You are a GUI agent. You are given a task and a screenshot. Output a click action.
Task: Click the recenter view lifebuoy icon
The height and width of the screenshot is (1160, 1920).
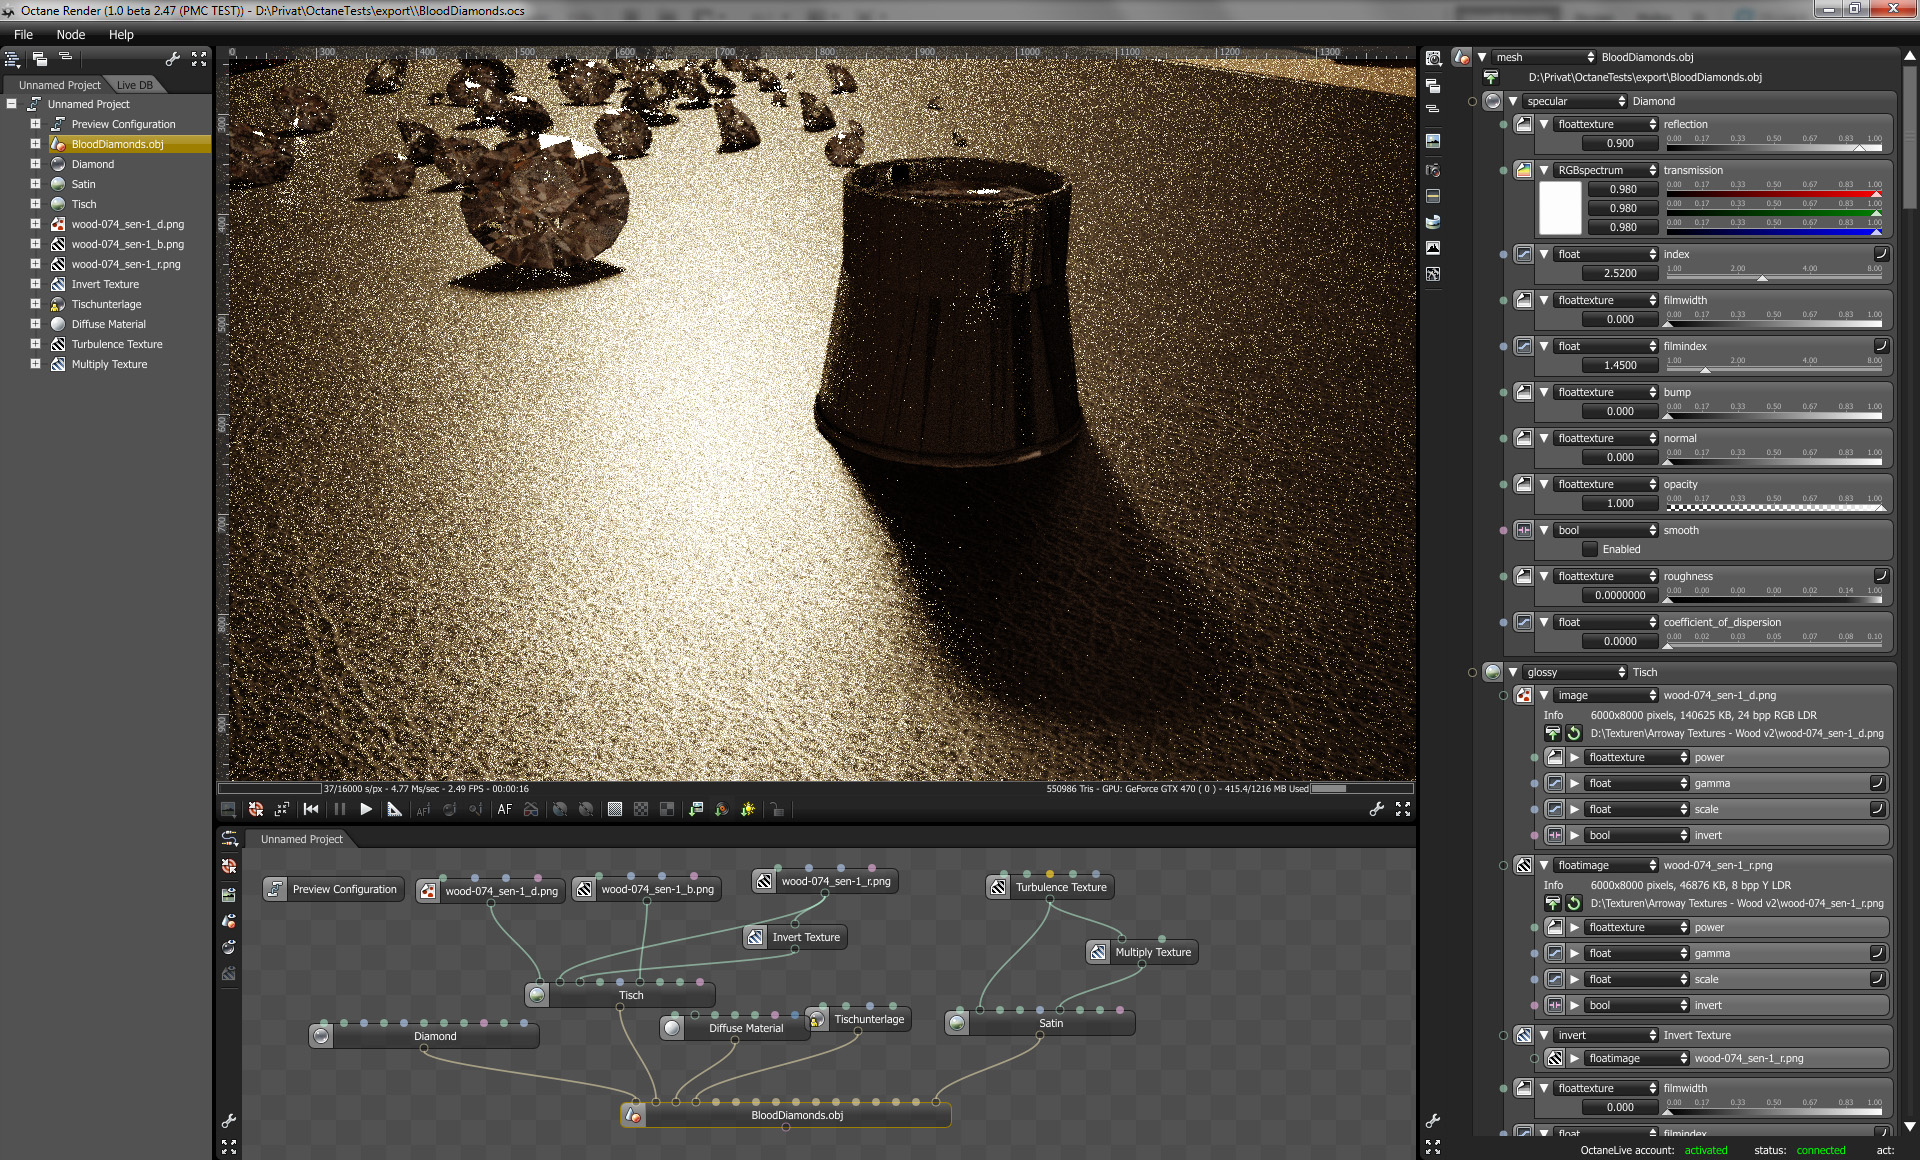point(256,809)
